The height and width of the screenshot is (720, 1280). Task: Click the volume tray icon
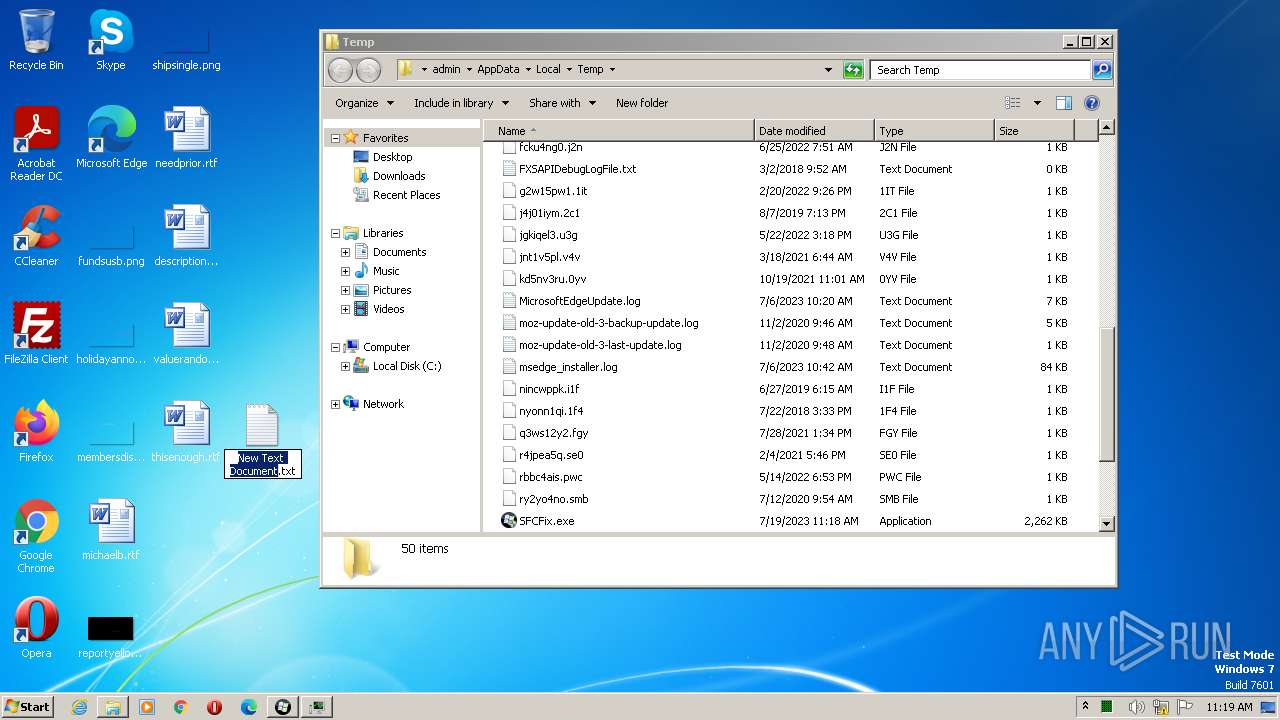click(1136, 707)
